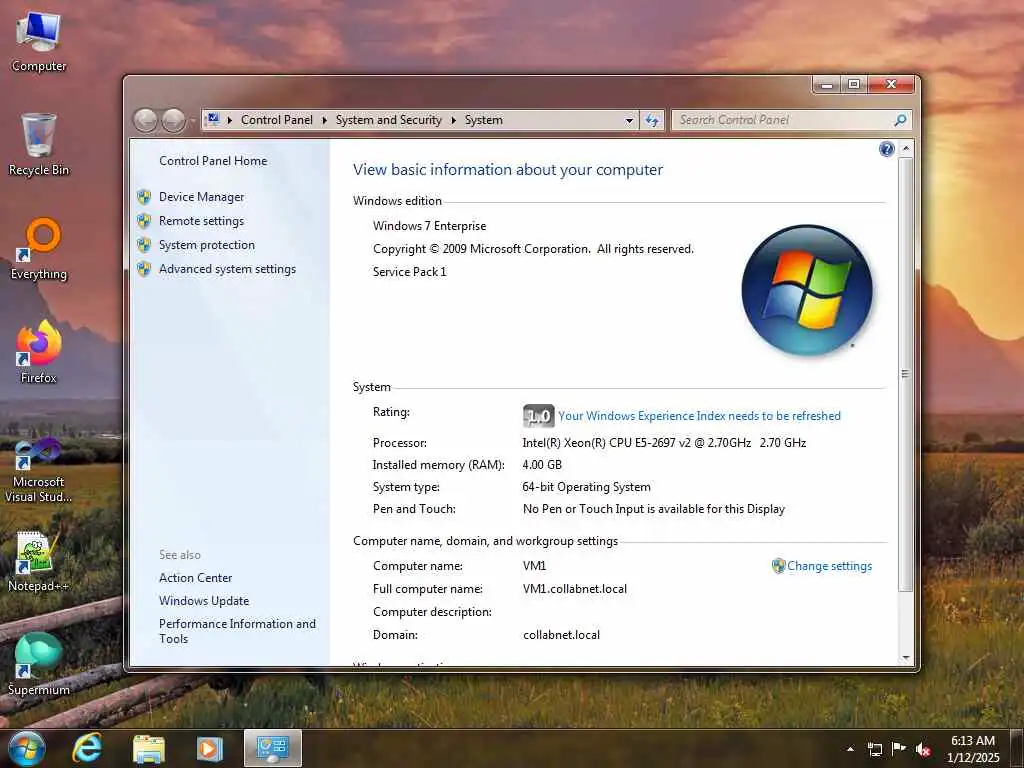Open Advanced system settings link
This screenshot has height=768, width=1024.
tap(227, 269)
